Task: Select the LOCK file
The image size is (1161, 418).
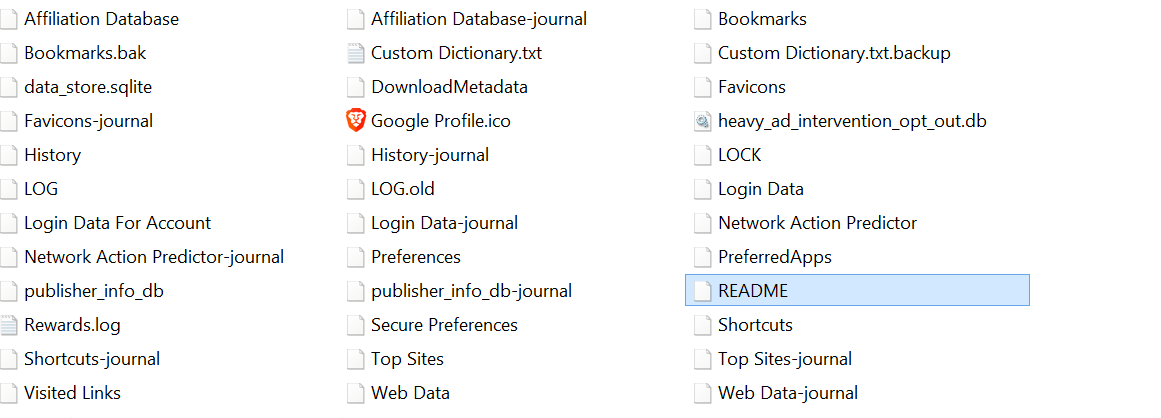Action: tap(740, 155)
